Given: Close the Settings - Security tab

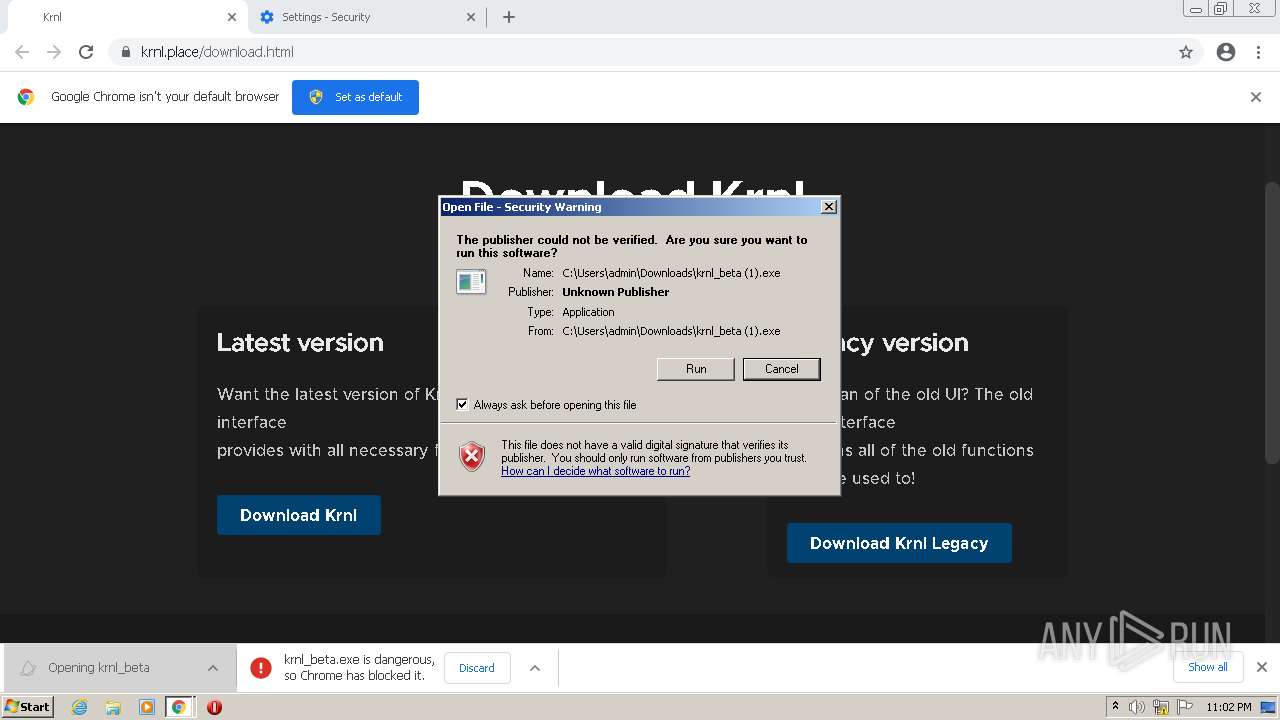Looking at the screenshot, I should (472, 17).
